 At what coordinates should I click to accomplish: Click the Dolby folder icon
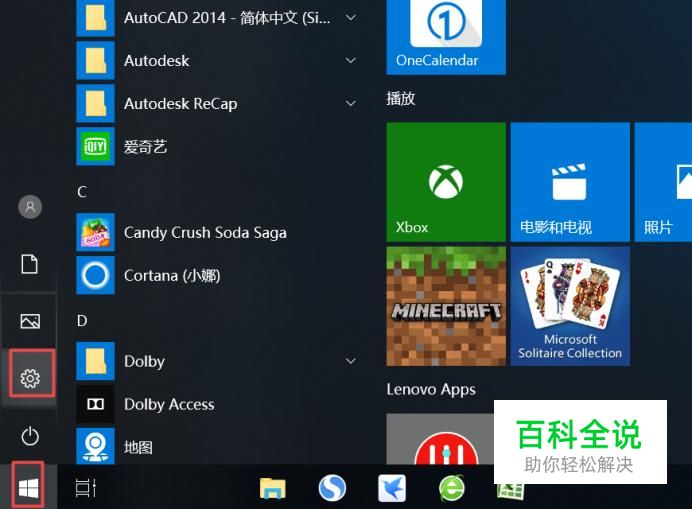tap(95, 361)
